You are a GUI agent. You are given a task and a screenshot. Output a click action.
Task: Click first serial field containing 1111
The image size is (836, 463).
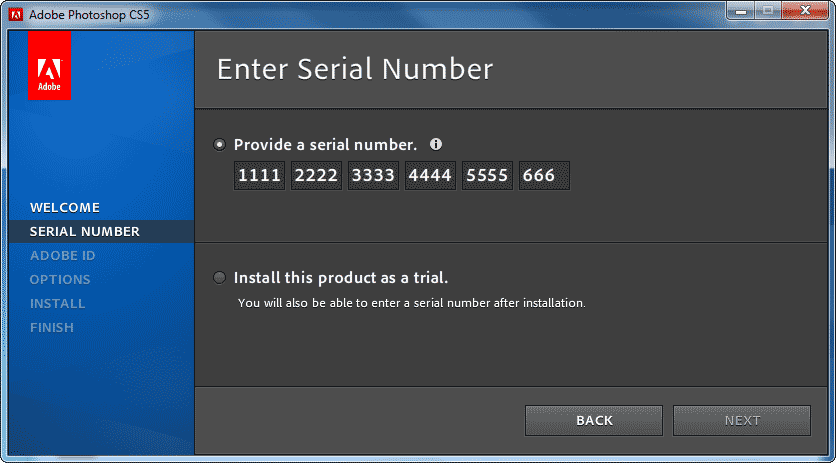coord(259,176)
